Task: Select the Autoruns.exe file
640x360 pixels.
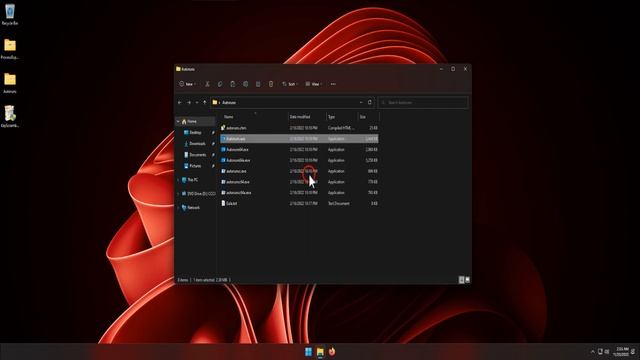Action: pyautogui.click(x=299, y=139)
